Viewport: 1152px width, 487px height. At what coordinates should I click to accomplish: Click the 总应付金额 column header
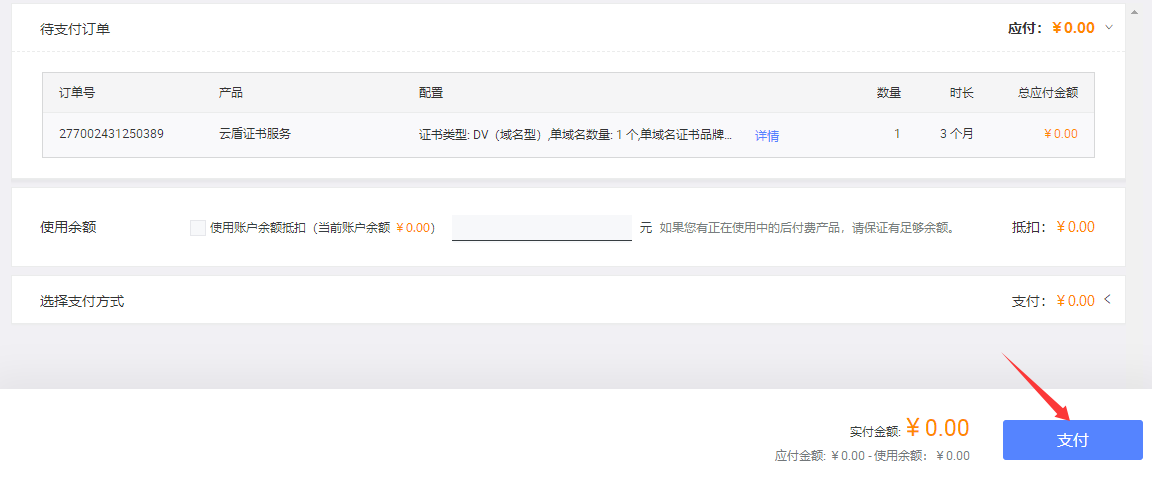[1047, 93]
